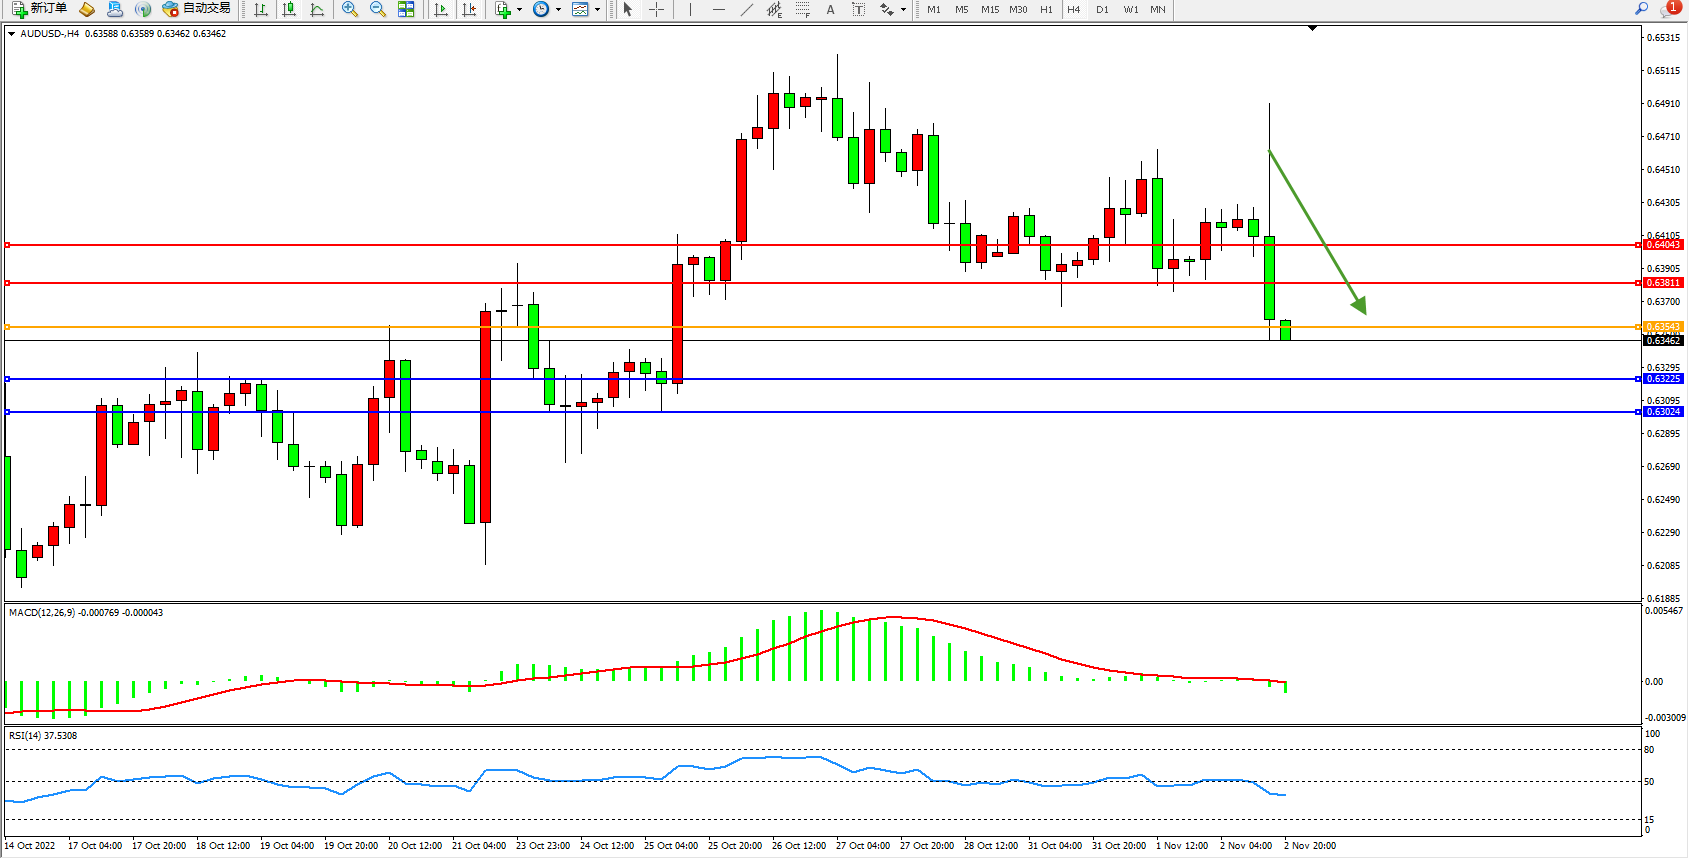Image resolution: width=1689 pixels, height=859 pixels.
Task: Open the indicators list dropdown arrow
Action: click(x=519, y=9)
